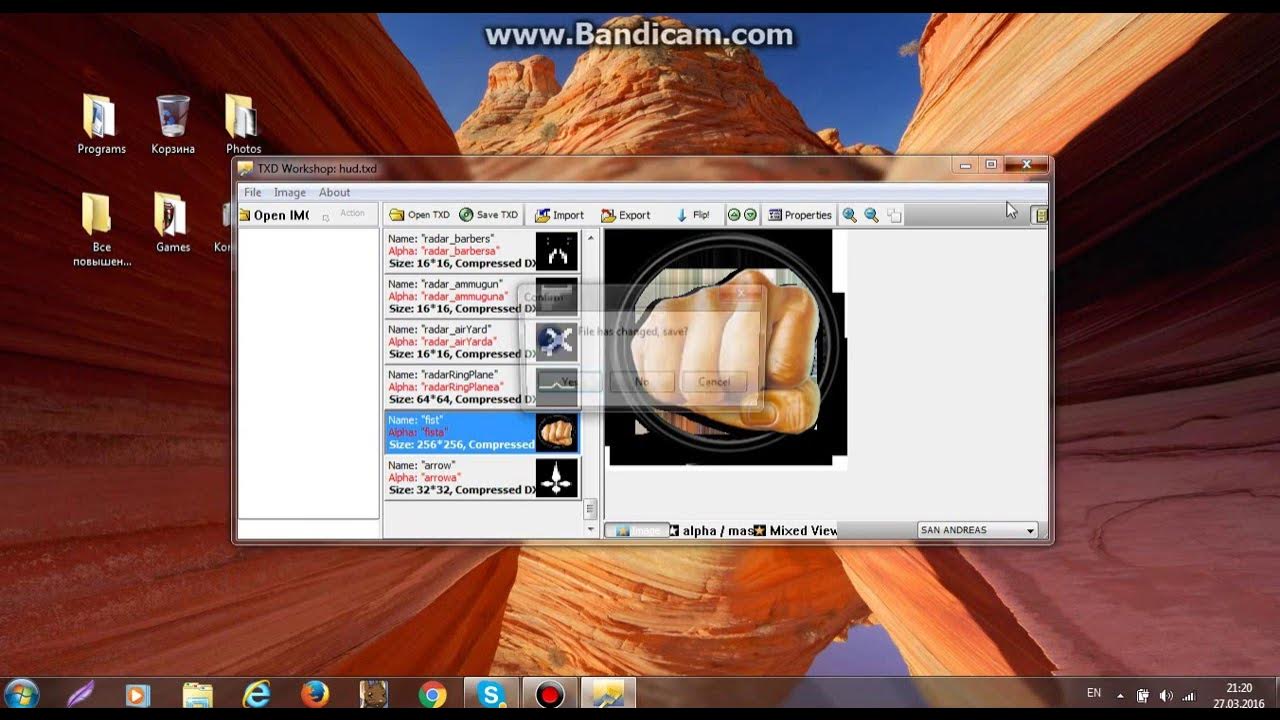
Task: Click the radar_airYard plane thumbnail
Action: 557,342
